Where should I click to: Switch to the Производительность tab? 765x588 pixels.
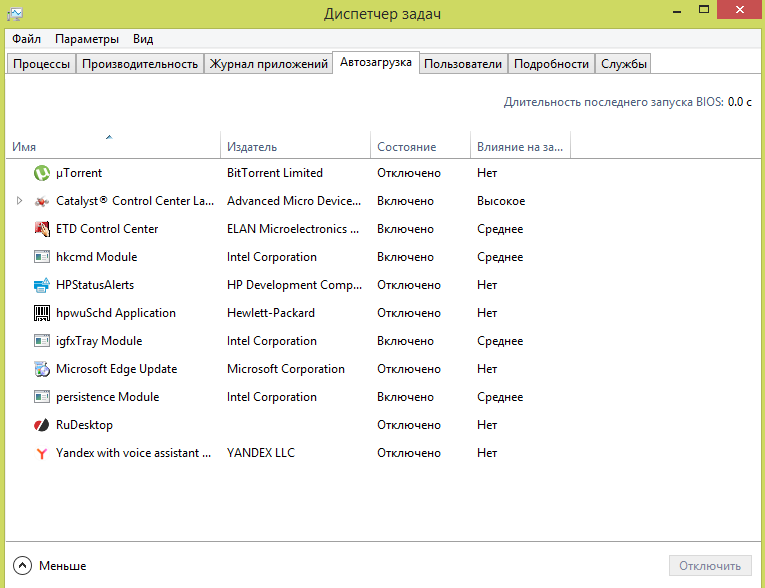140,64
